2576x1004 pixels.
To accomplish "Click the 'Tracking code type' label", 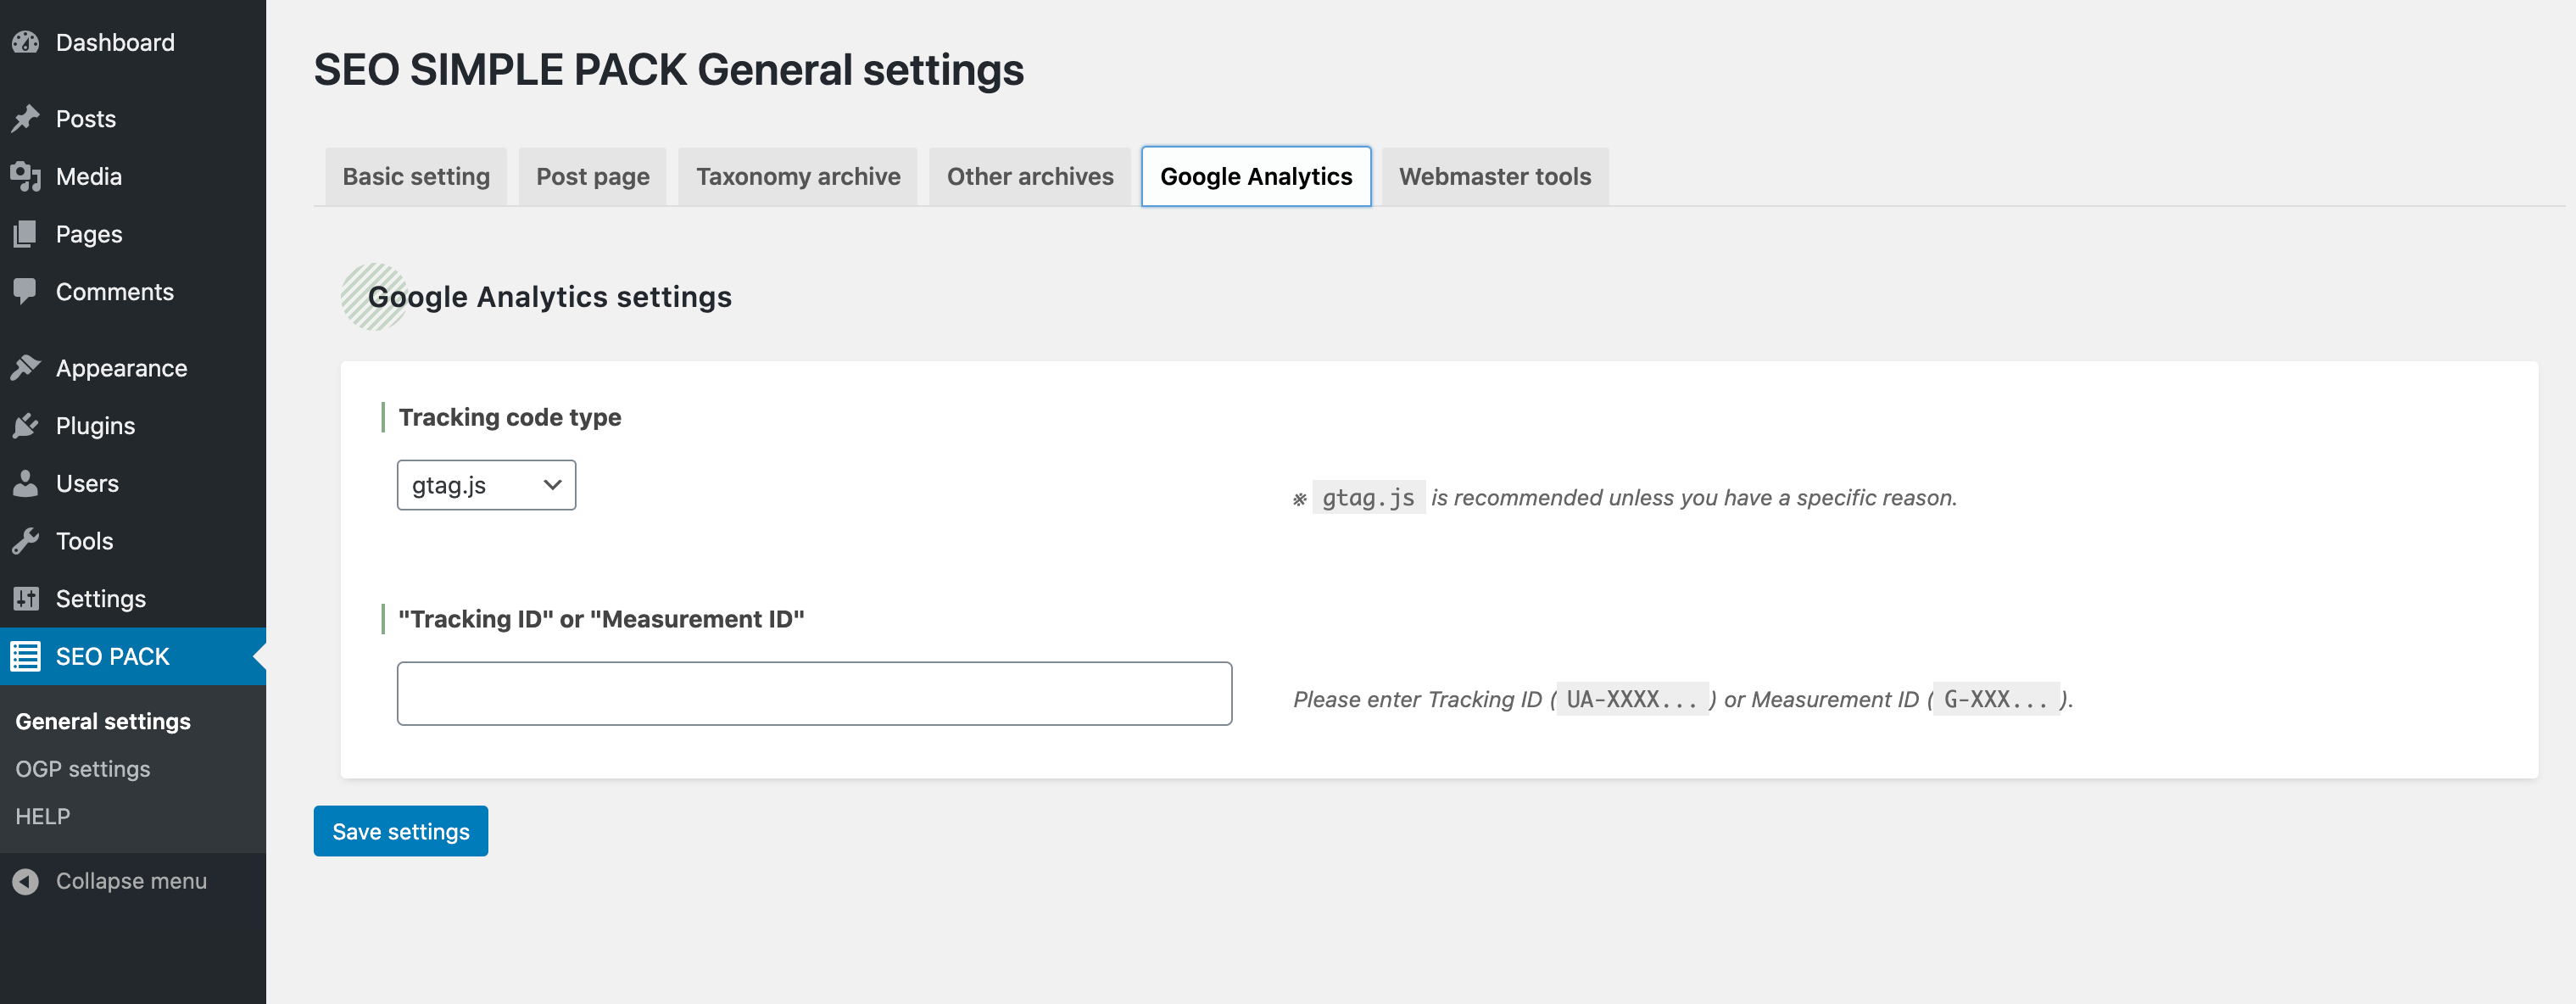I will [510, 417].
